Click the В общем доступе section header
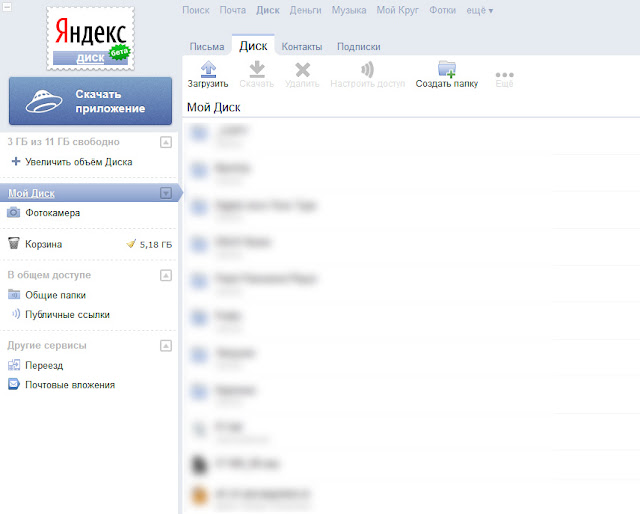 tap(49, 275)
